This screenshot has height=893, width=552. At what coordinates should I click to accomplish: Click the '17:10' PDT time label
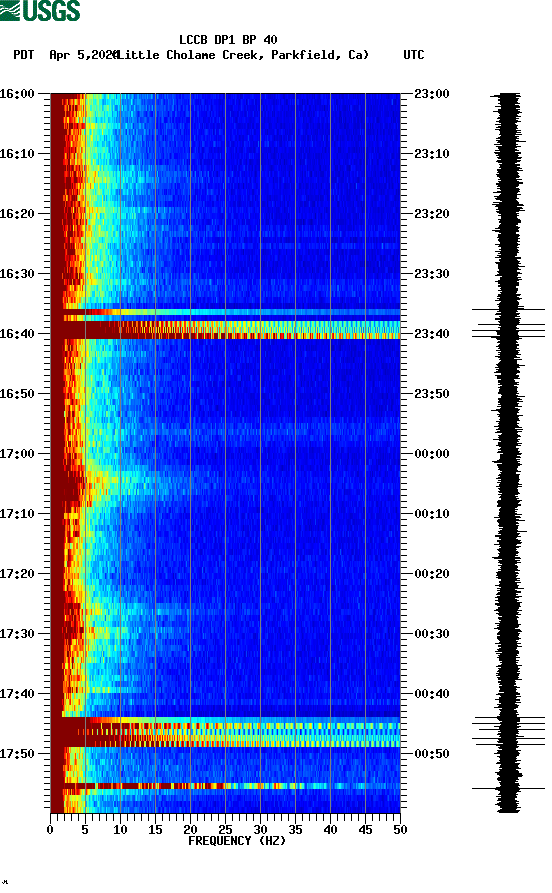(17, 514)
